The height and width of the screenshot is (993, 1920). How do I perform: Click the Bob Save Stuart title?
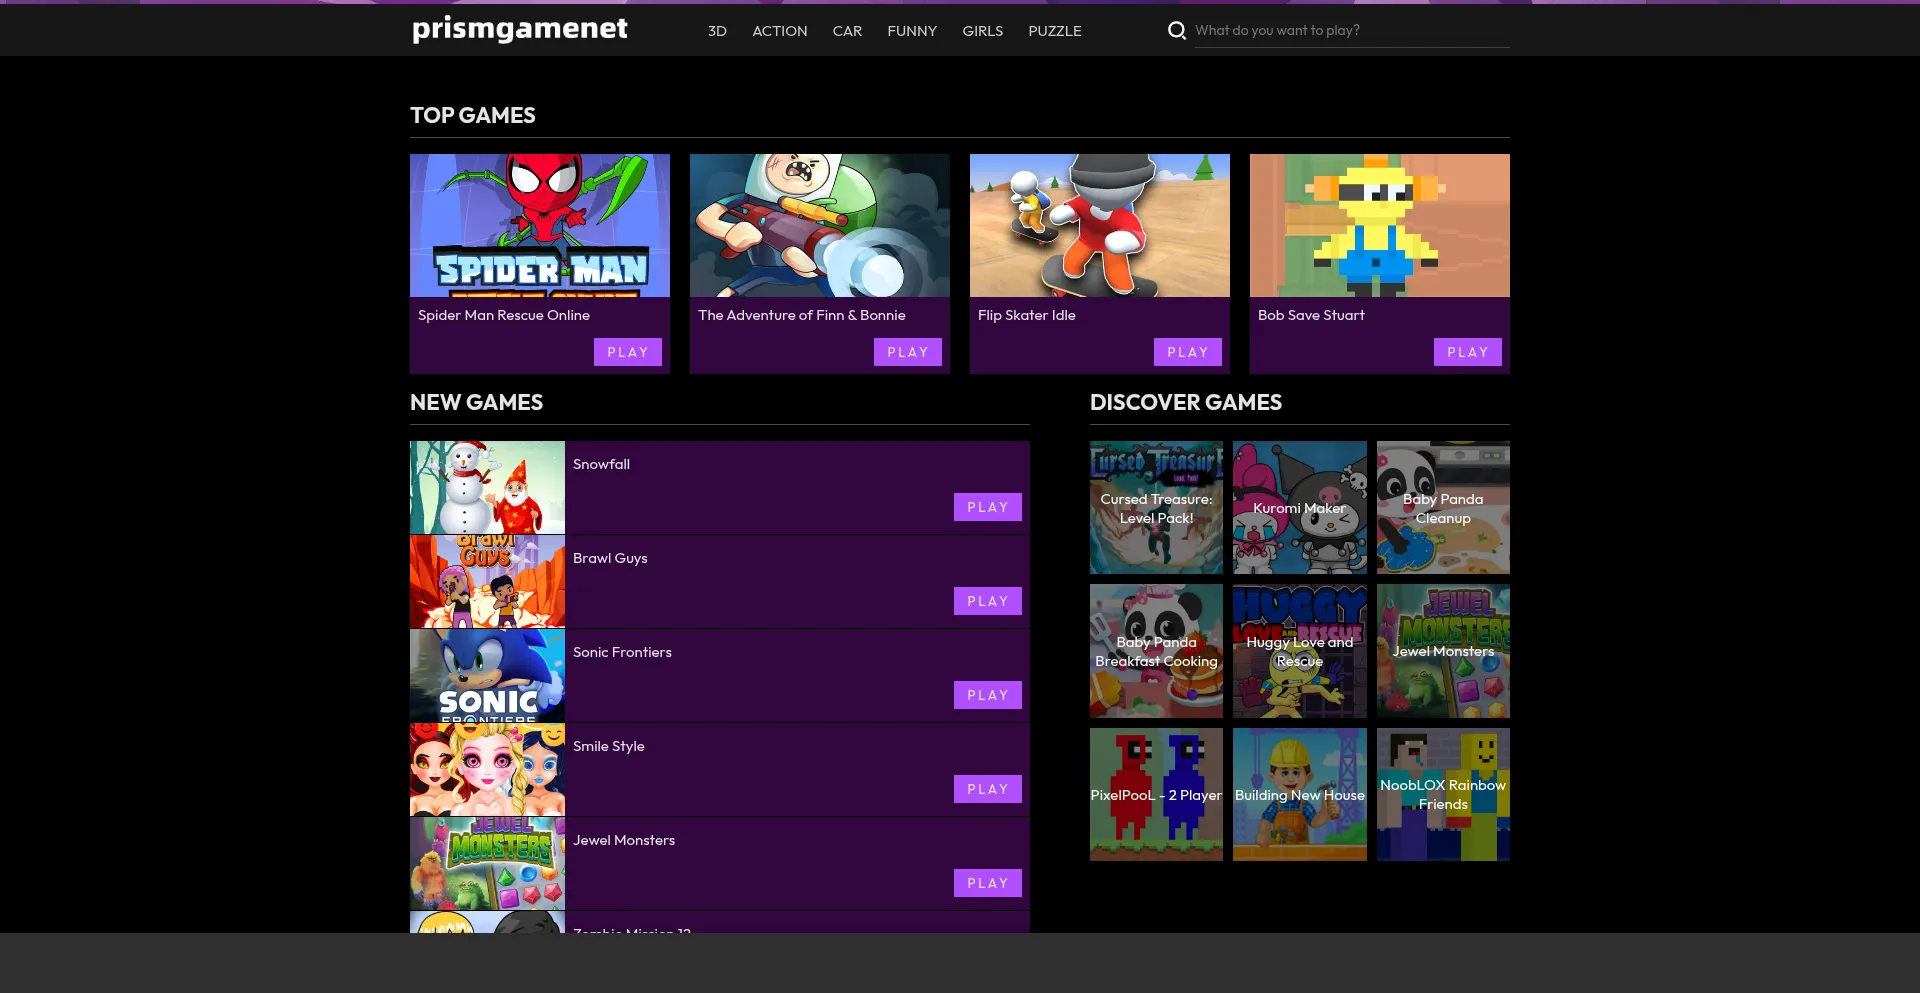(1311, 315)
